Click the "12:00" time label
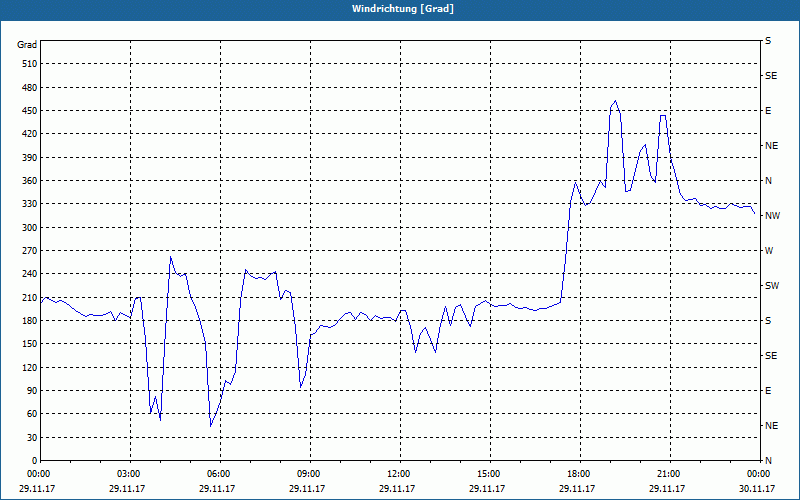Screen dimensions: 800x500 coord(399,474)
